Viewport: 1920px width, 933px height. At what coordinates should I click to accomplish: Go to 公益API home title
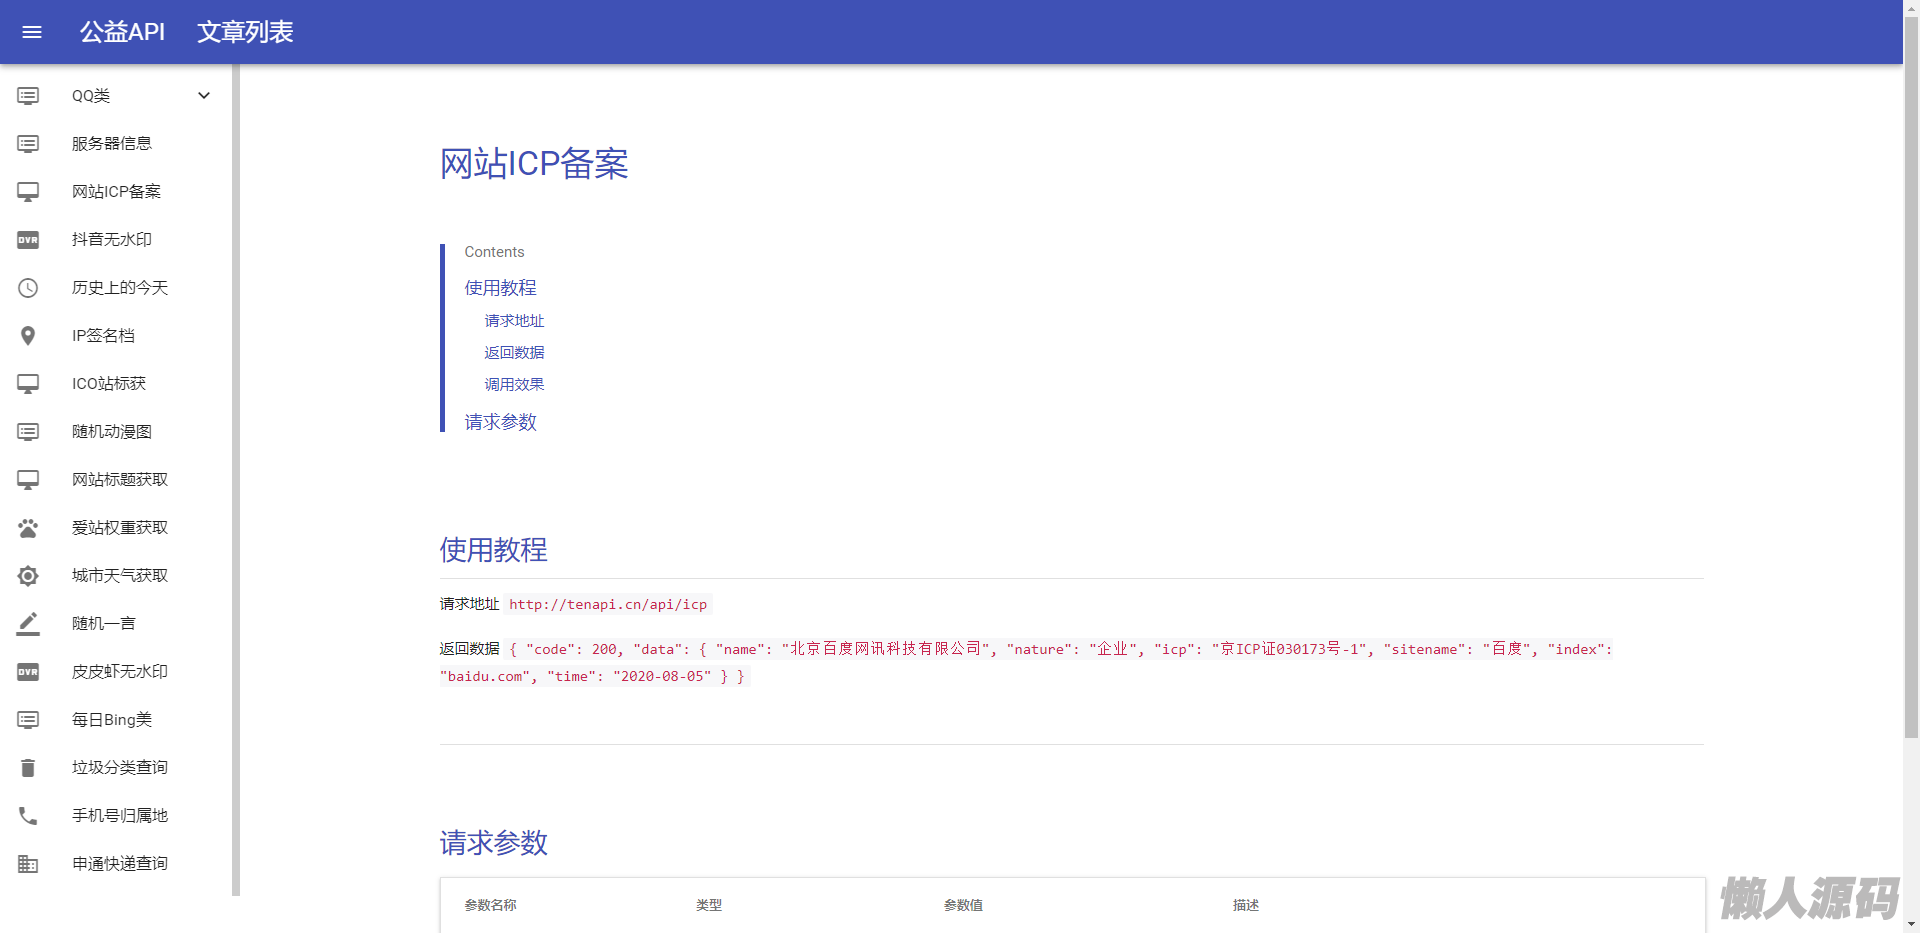[122, 32]
